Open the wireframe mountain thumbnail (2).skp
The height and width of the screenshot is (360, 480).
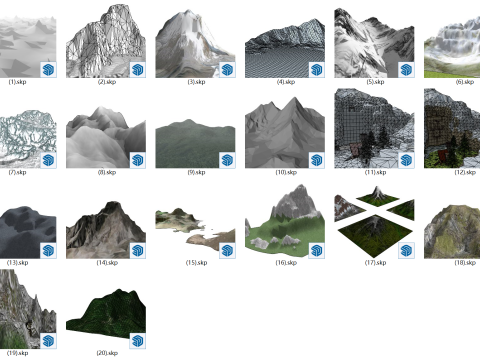106,41
